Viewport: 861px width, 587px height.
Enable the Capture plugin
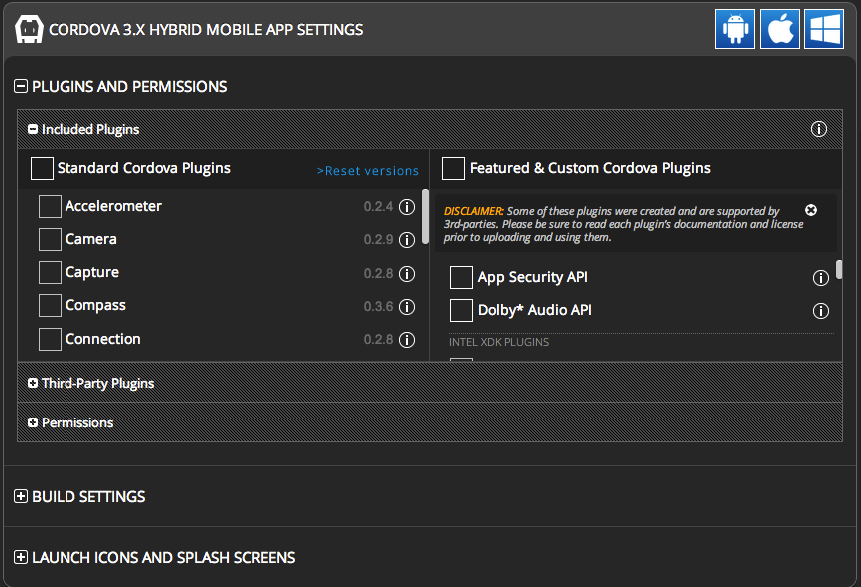tap(50, 272)
